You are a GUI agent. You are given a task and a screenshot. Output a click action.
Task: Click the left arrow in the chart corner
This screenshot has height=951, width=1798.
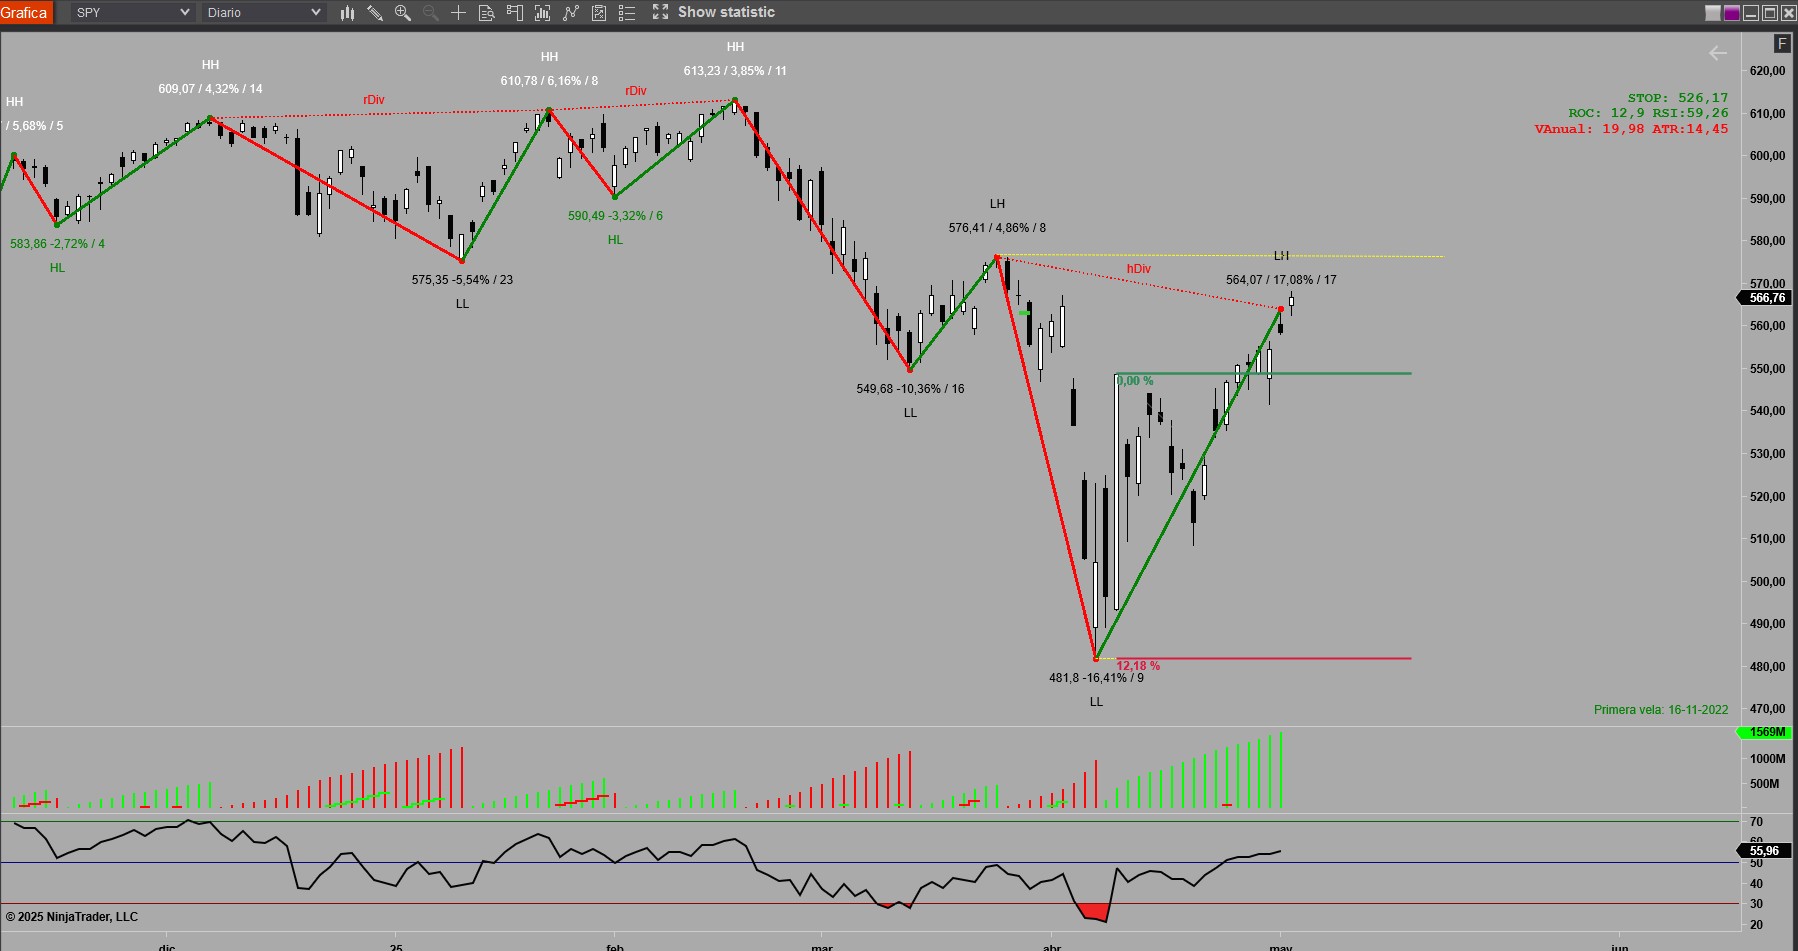(1718, 54)
